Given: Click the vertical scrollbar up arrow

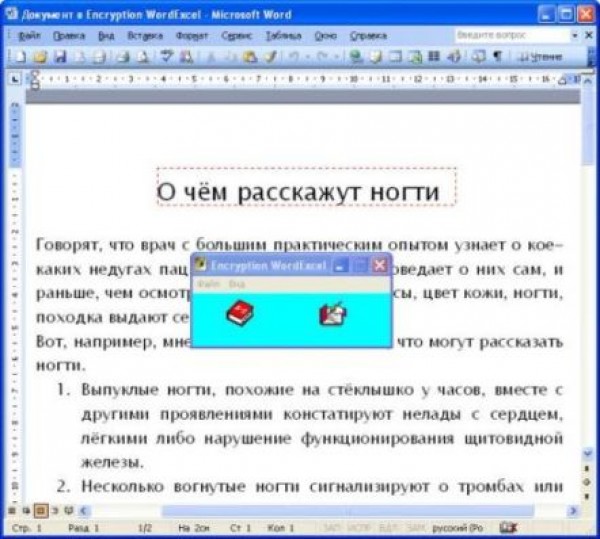Looking at the screenshot, I should pos(587,81).
